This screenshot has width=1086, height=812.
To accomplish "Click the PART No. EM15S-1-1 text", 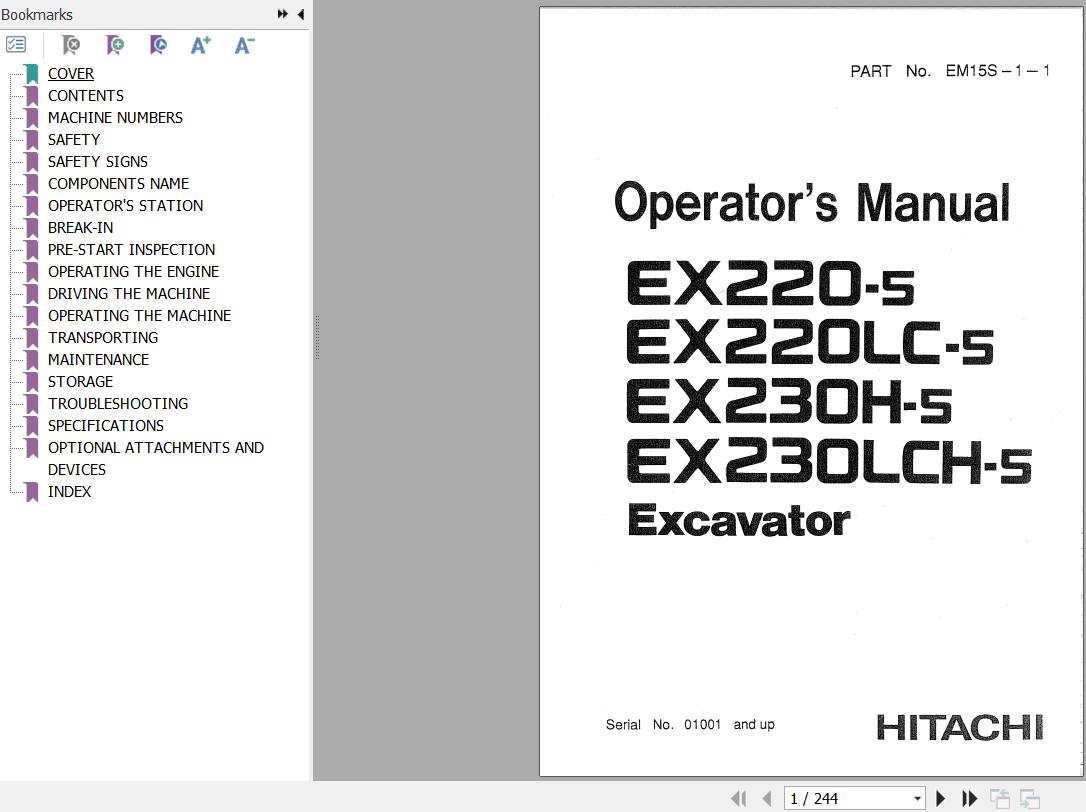I will click(x=950, y=71).
